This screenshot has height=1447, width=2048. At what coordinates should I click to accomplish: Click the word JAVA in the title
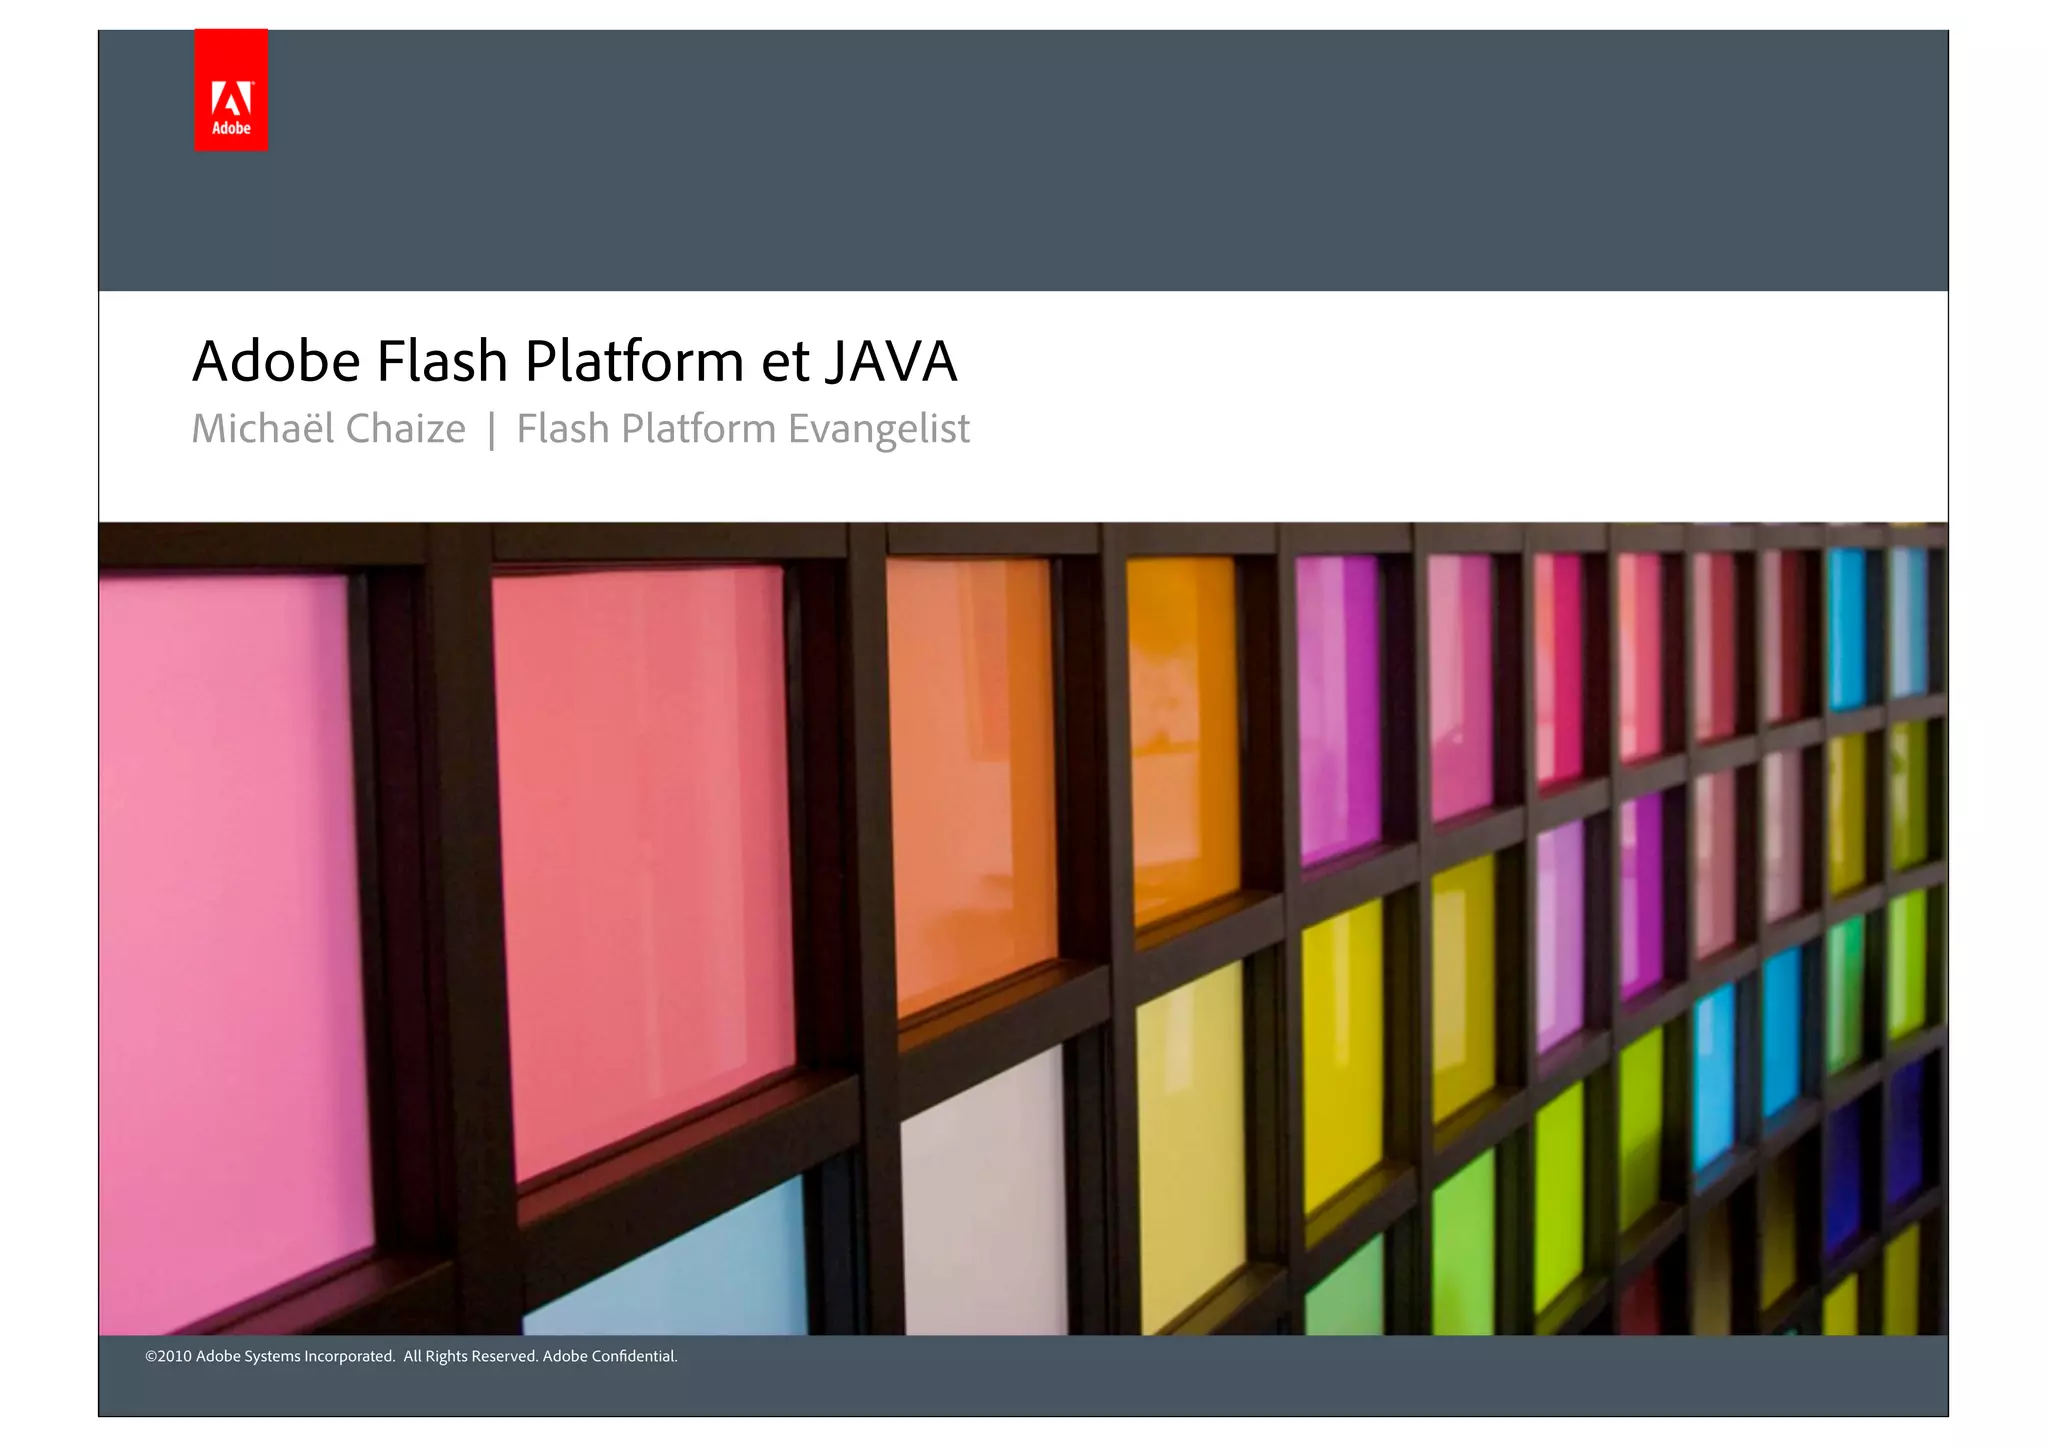892,361
